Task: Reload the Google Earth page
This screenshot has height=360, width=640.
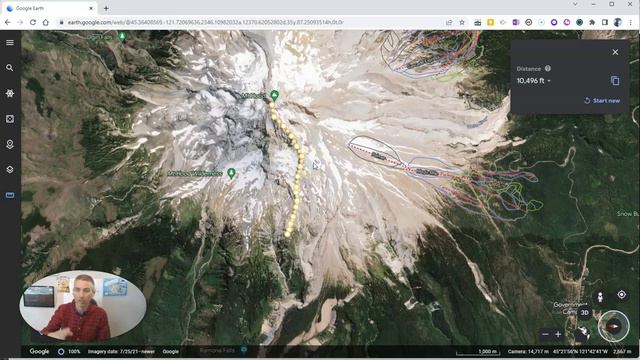Action: [33, 22]
